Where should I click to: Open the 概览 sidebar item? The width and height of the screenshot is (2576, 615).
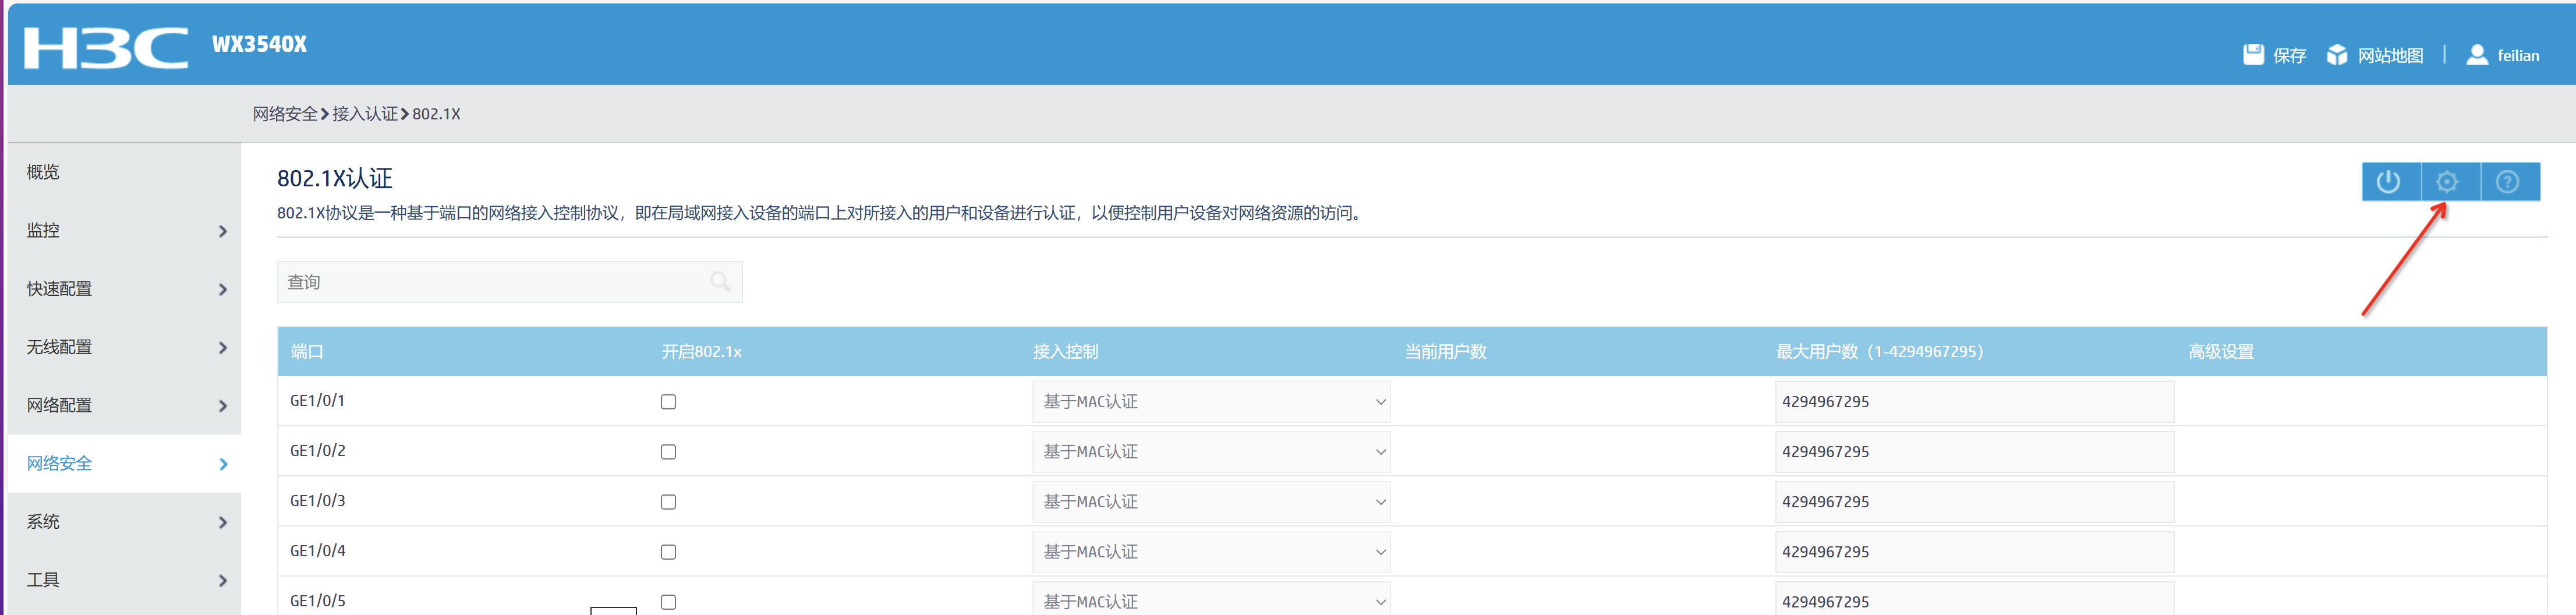tap(124, 172)
